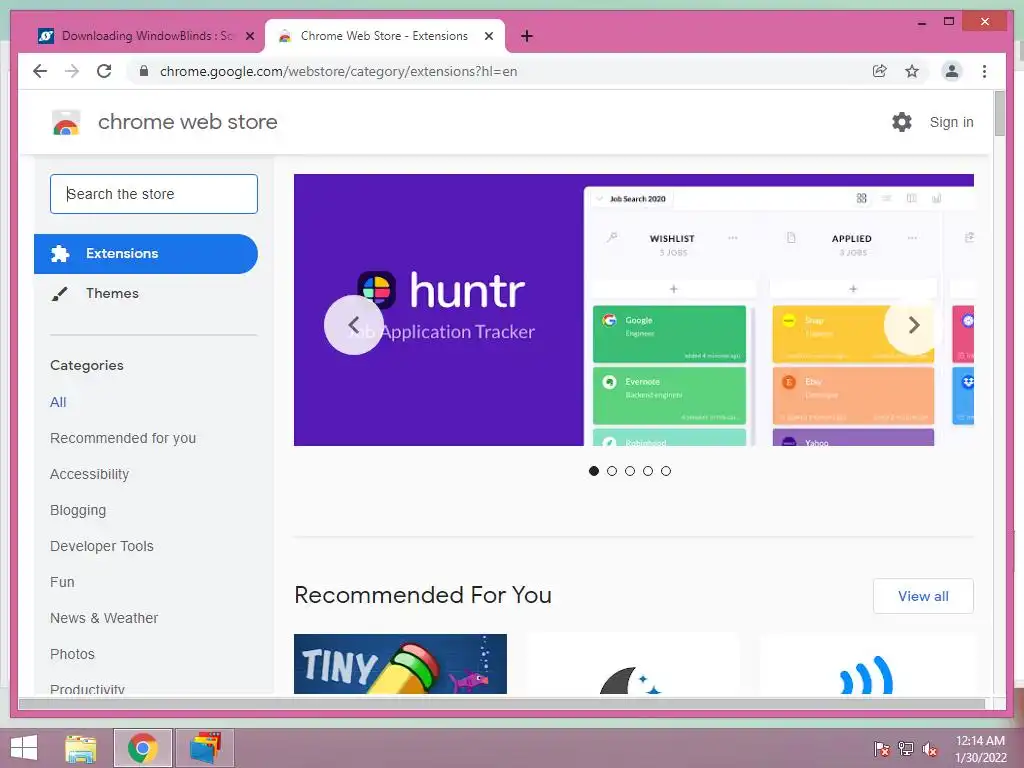Image resolution: width=1024 pixels, height=768 pixels.
Task: Open the taskbar clock showing 12:14 AM
Action: pyautogui.click(x=980, y=749)
